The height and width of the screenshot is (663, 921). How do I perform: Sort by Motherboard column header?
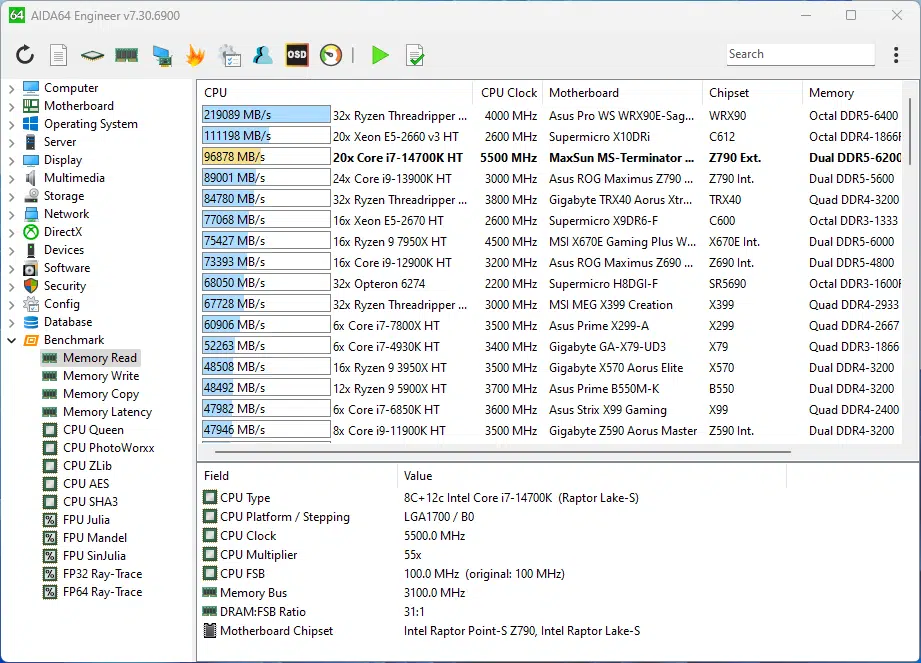coord(623,93)
